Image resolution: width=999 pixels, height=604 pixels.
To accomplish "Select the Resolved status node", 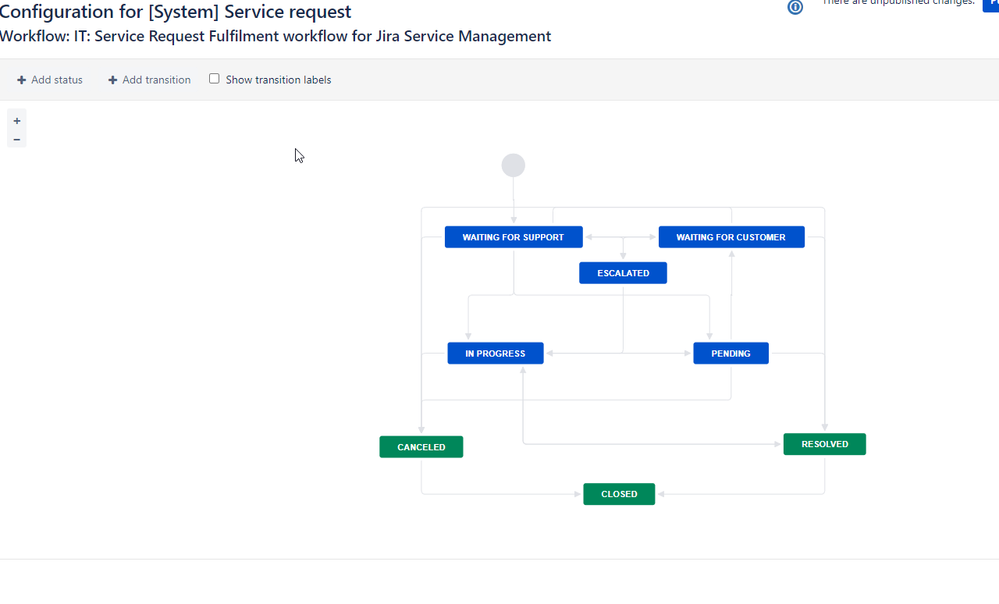I will tap(824, 444).
